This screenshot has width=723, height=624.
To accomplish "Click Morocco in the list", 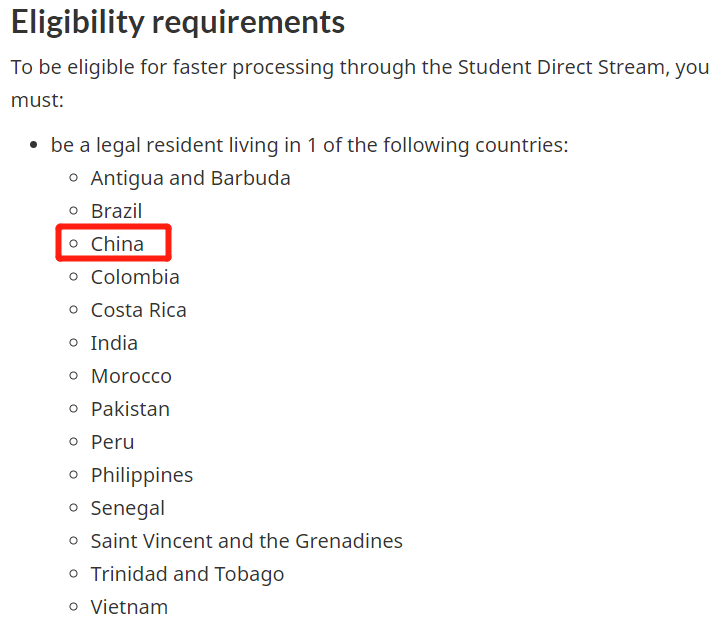I will tap(131, 376).
